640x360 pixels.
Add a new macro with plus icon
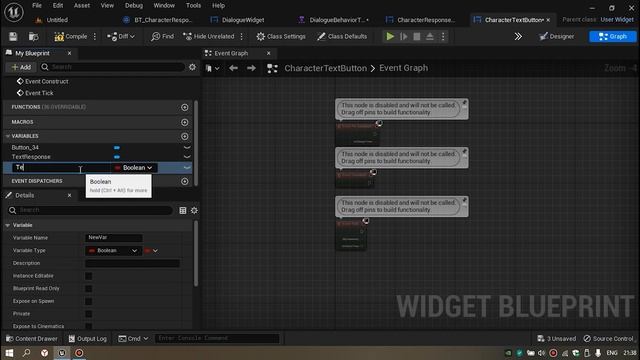pos(185,122)
